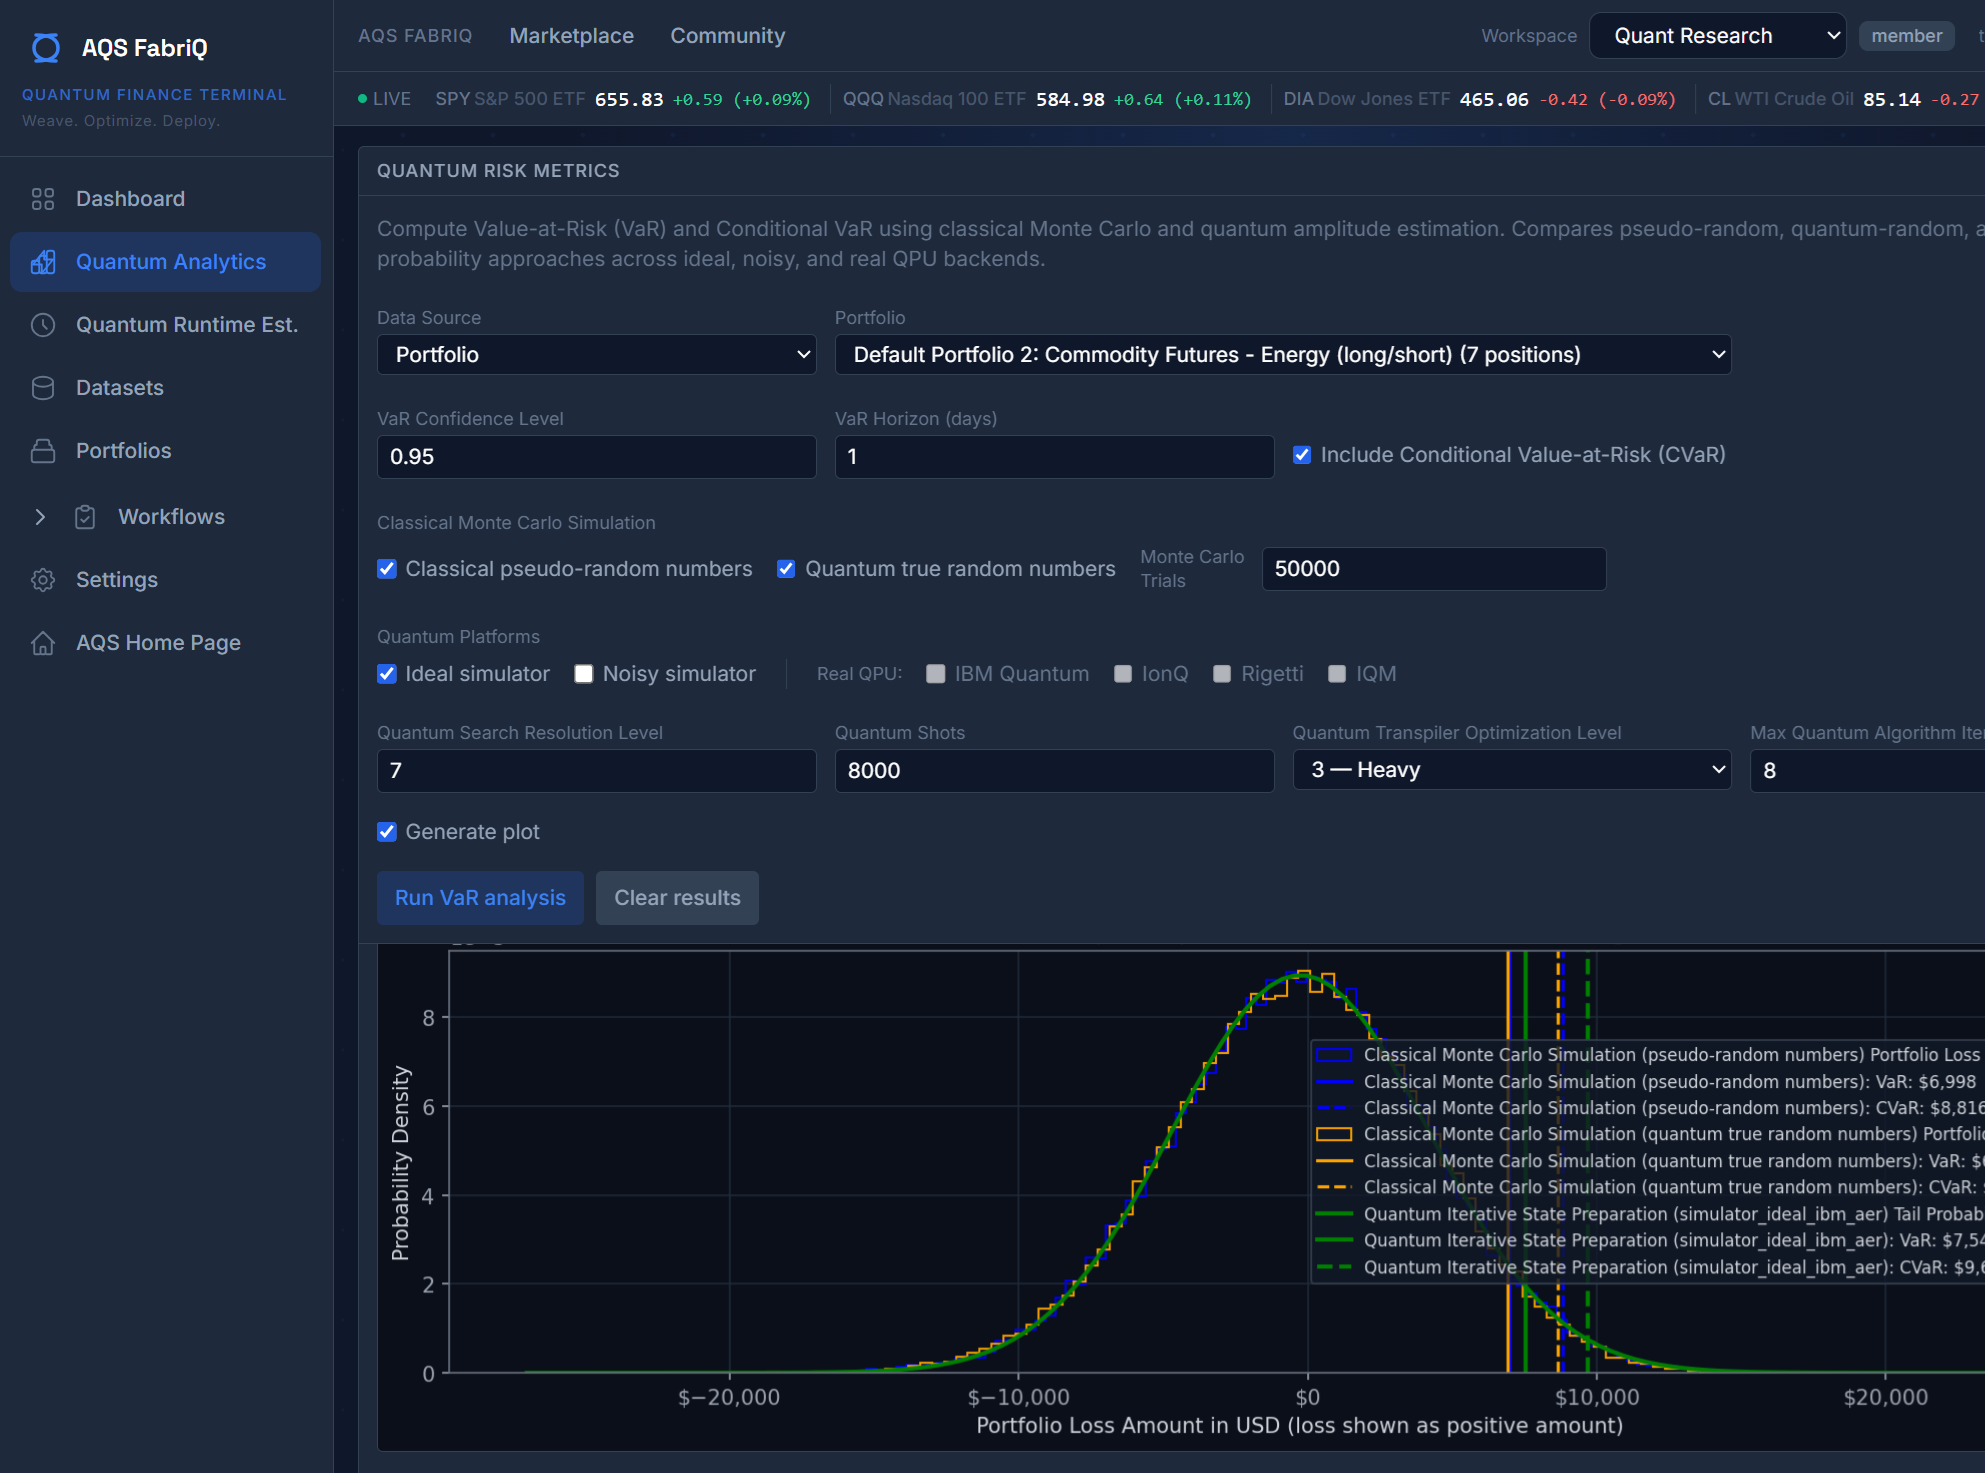
Task: Open the Community section
Action: point(727,35)
